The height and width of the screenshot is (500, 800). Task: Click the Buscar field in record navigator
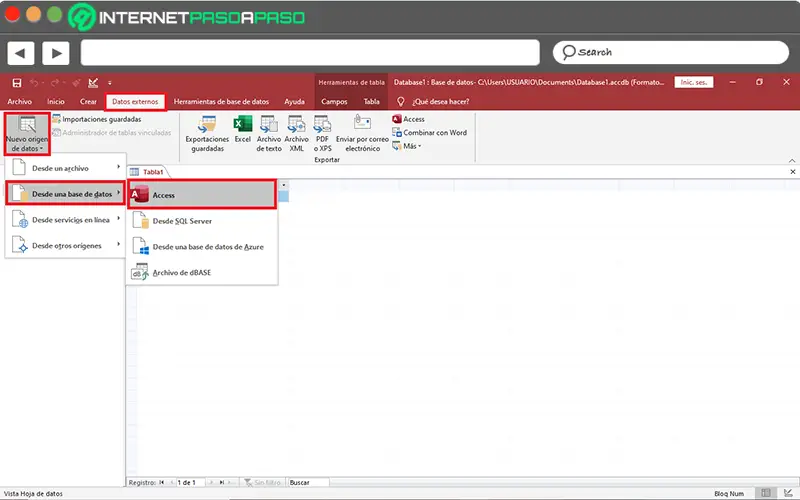[308, 482]
